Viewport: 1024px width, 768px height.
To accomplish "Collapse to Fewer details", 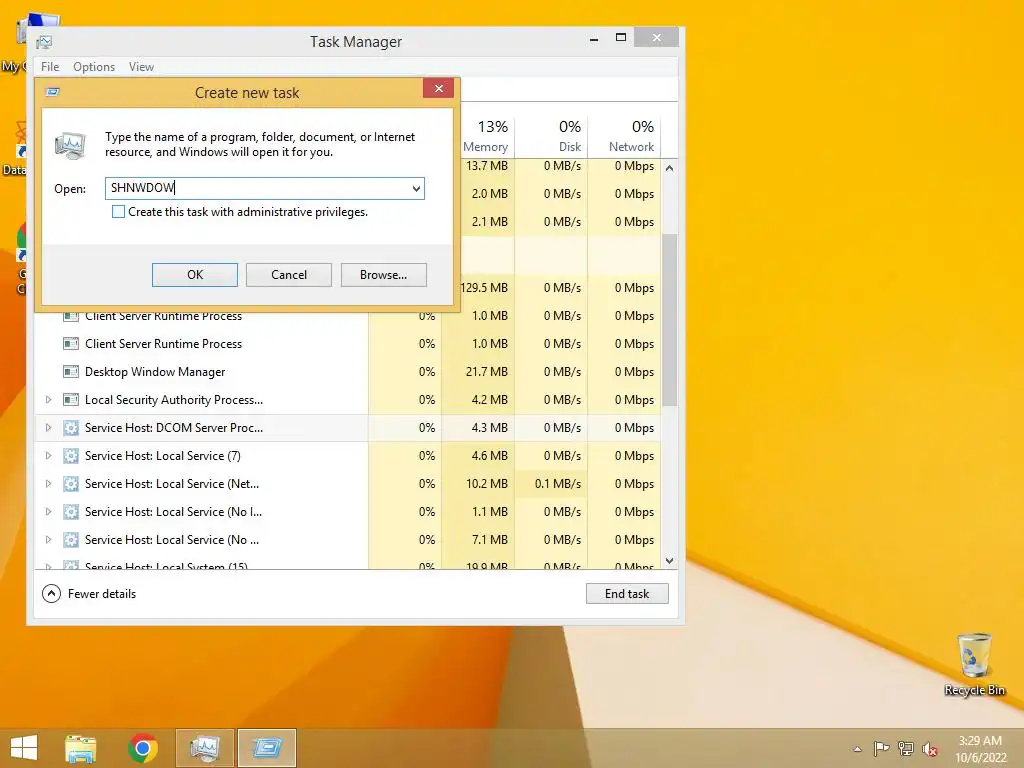I will pos(89,594).
